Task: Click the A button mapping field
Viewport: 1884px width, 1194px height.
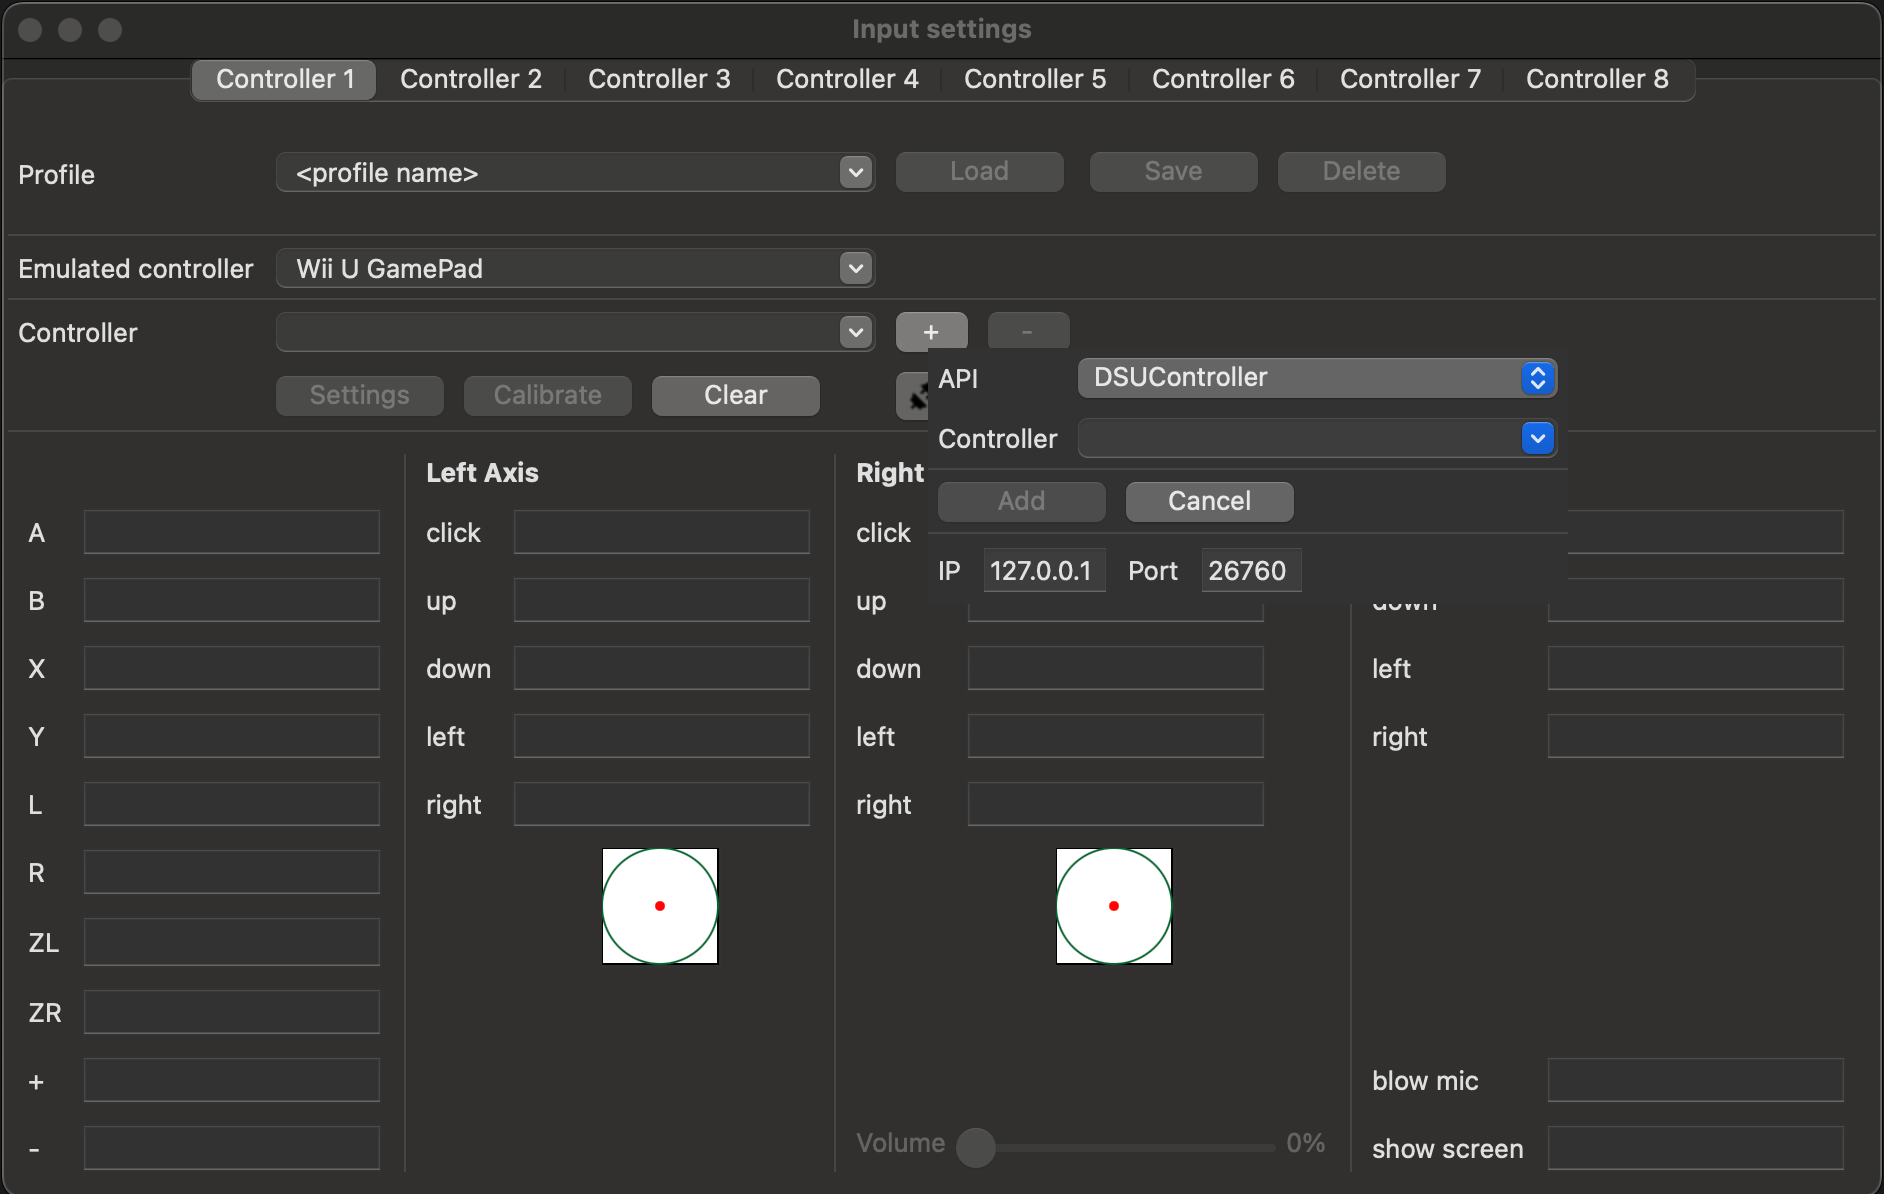Action: 231,532
